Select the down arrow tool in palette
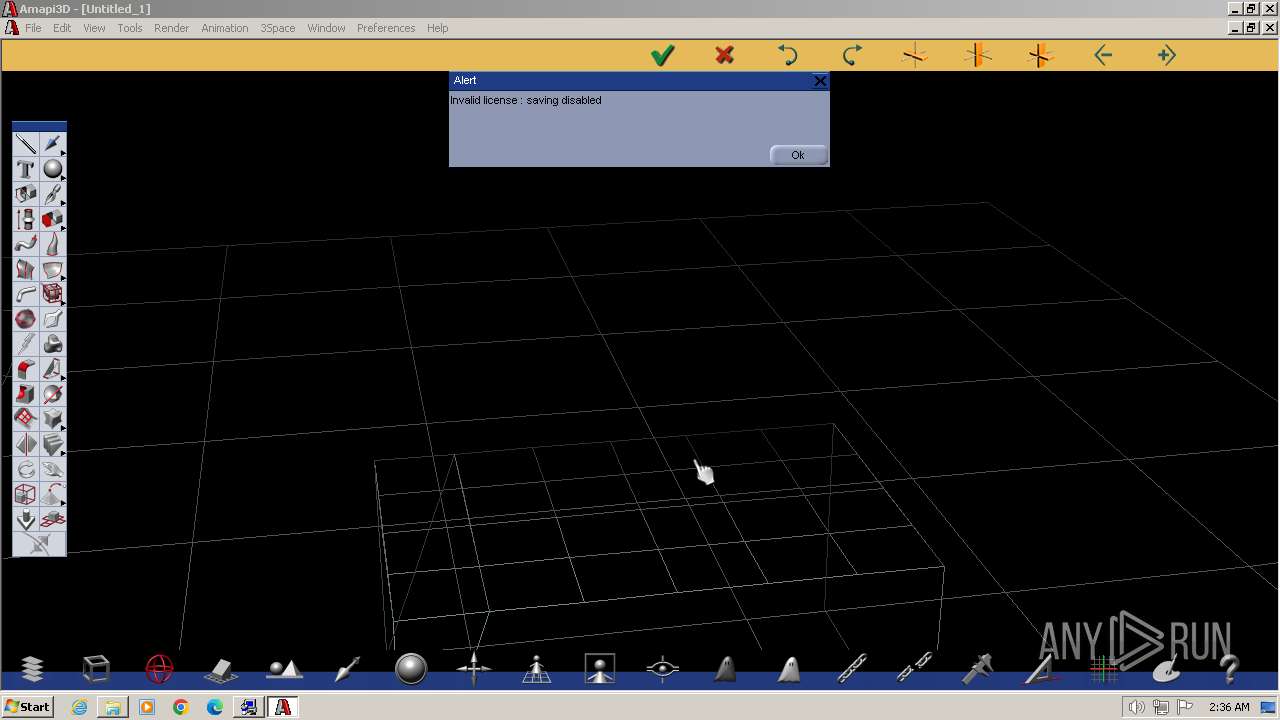1280x720 pixels. (x=25, y=520)
